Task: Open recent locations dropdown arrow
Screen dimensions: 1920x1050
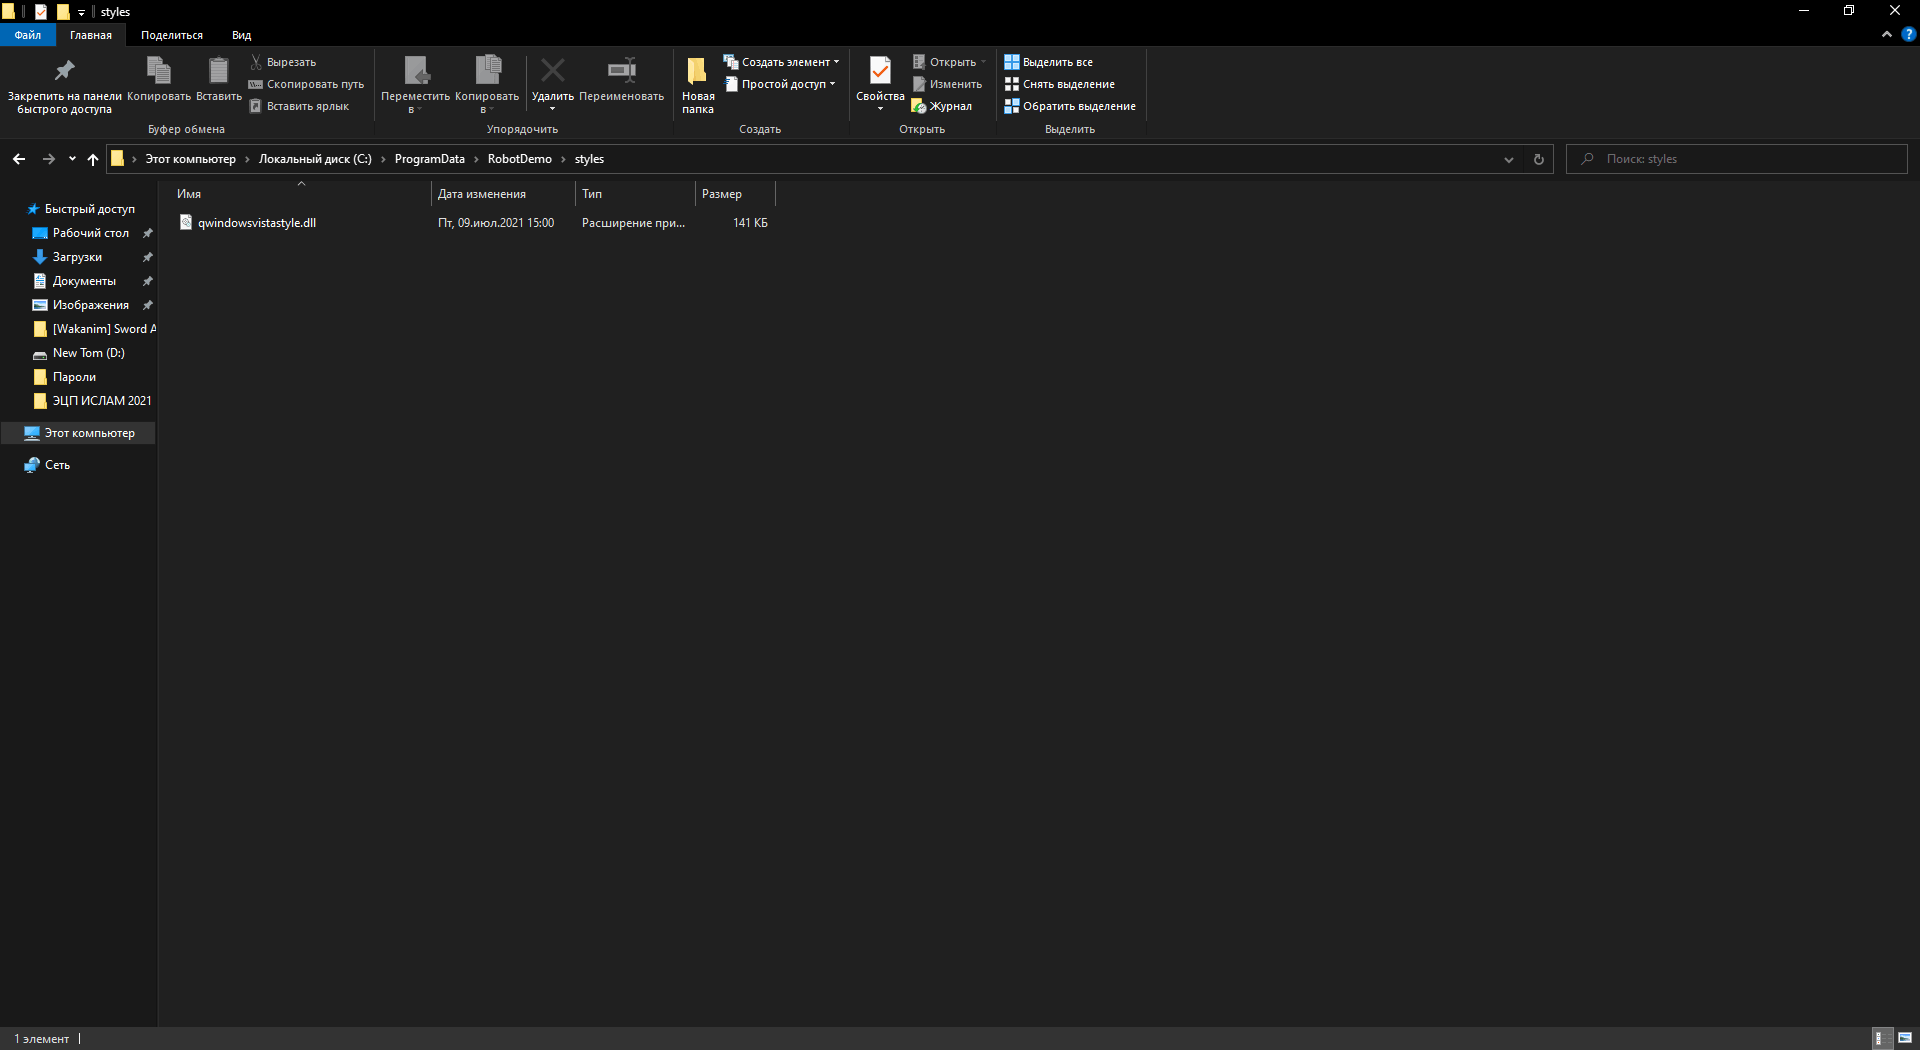Action: point(72,159)
